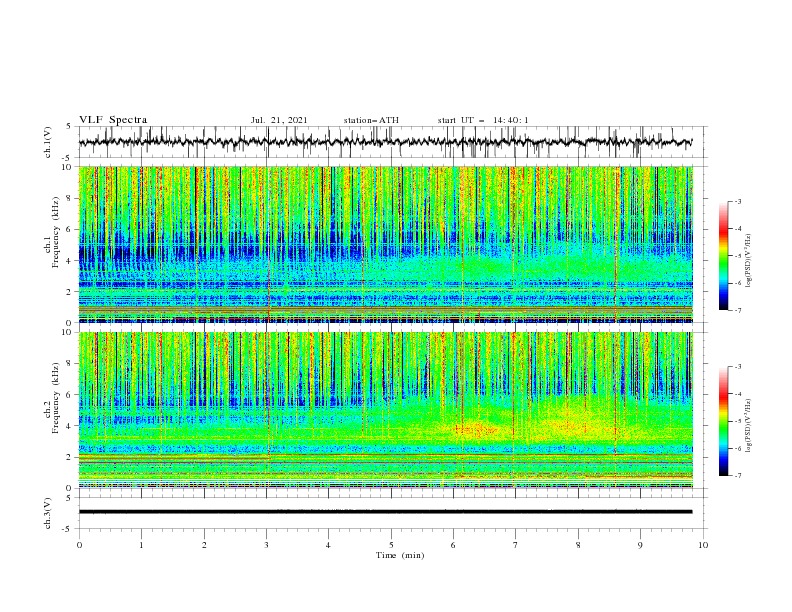The height and width of the screenshot is (612, 792).
Task: Click the "-4" label on ch.2 color bar
Action: pyautogui.click(x=737, y=394)
